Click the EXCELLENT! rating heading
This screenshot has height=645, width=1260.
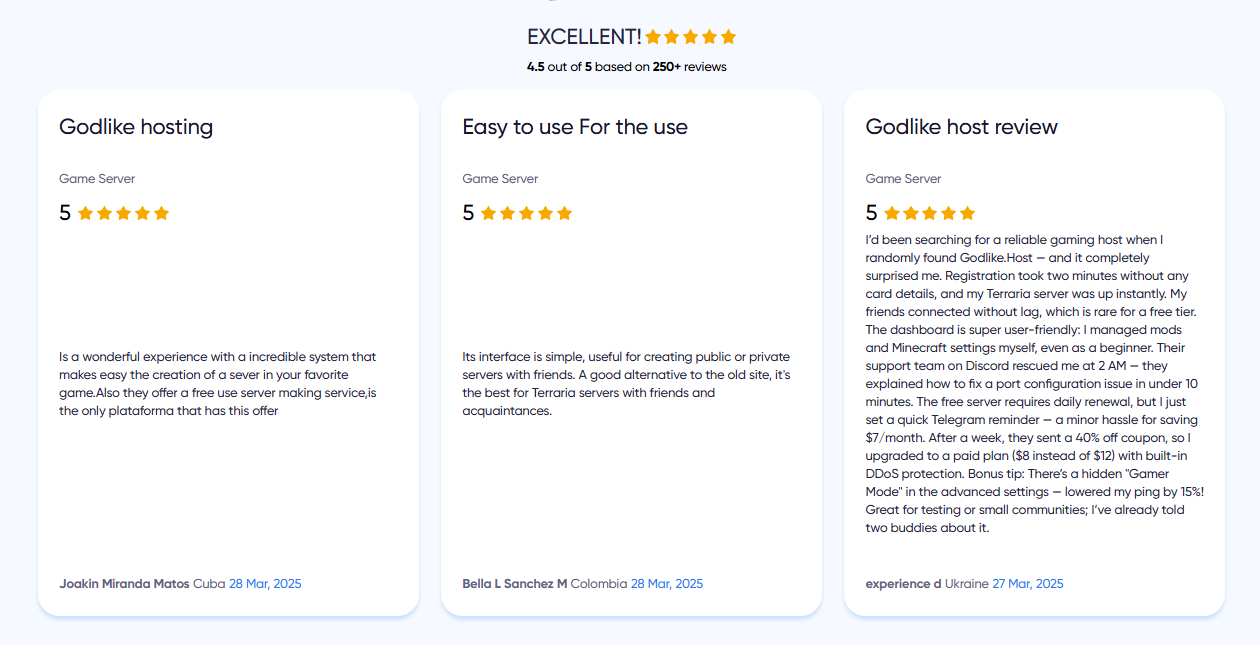point(584,37)
